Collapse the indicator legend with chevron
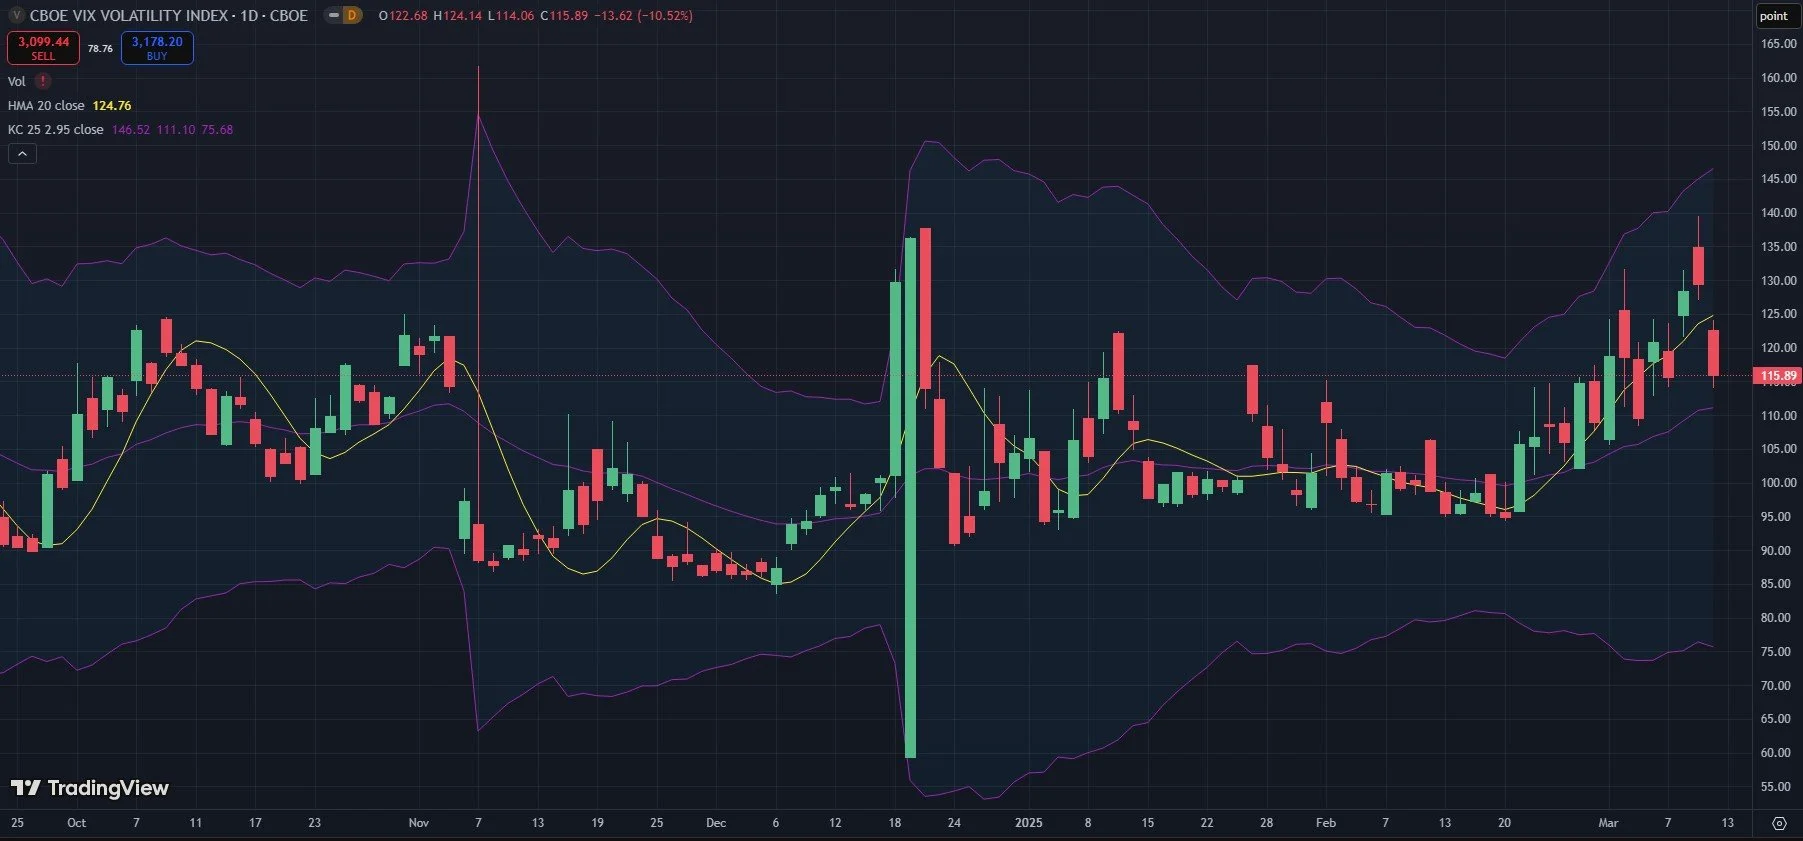The height and width of the screenshot is (841, 1803). pyautogui.click(x=22, y=153)
